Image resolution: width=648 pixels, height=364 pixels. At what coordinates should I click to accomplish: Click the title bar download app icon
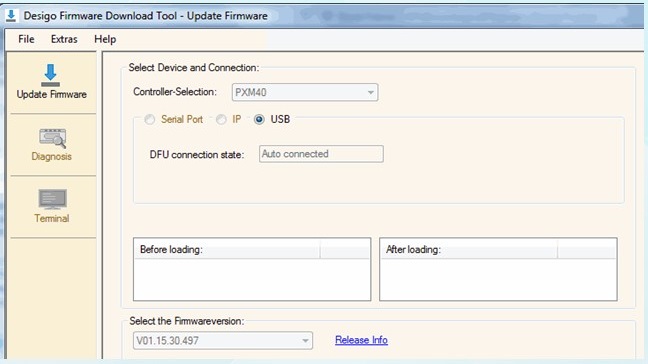(x=11, y=16)
